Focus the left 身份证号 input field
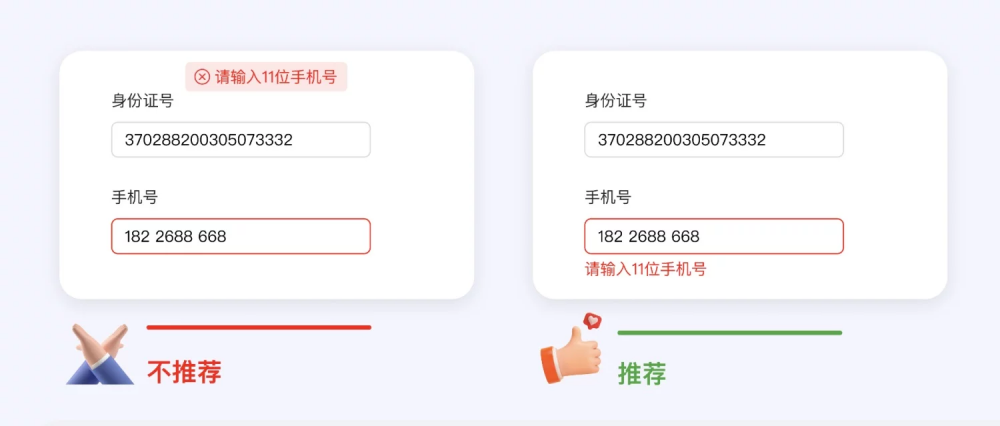This screenshot has height=426, width=1000. 241,140
